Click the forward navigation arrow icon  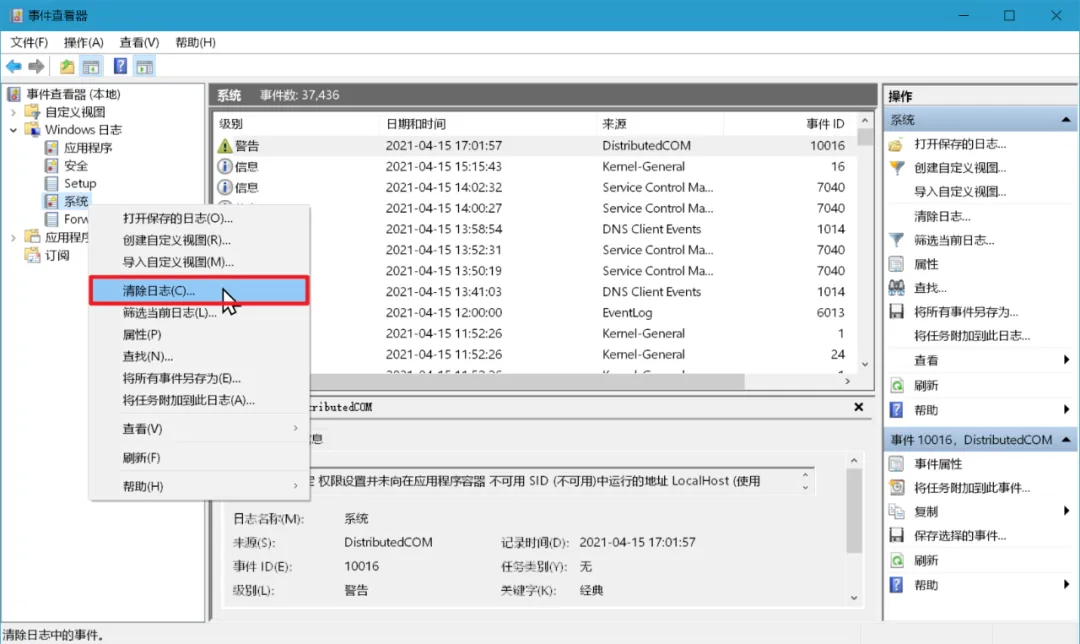point(36,66)
